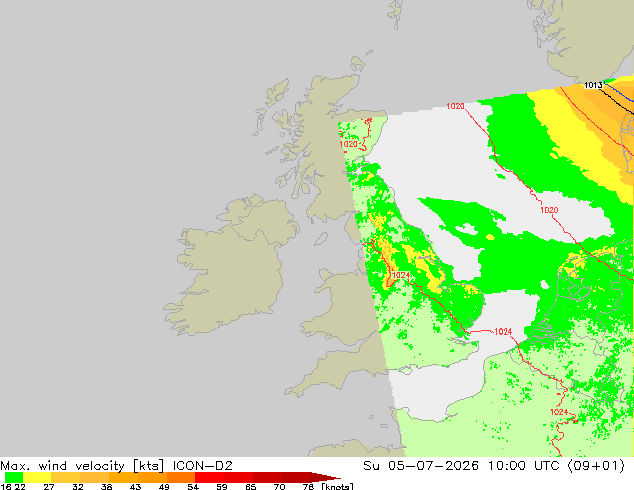The image size is (634, 490).
Task: Click the '27' legend value
Action: point(49,486)
